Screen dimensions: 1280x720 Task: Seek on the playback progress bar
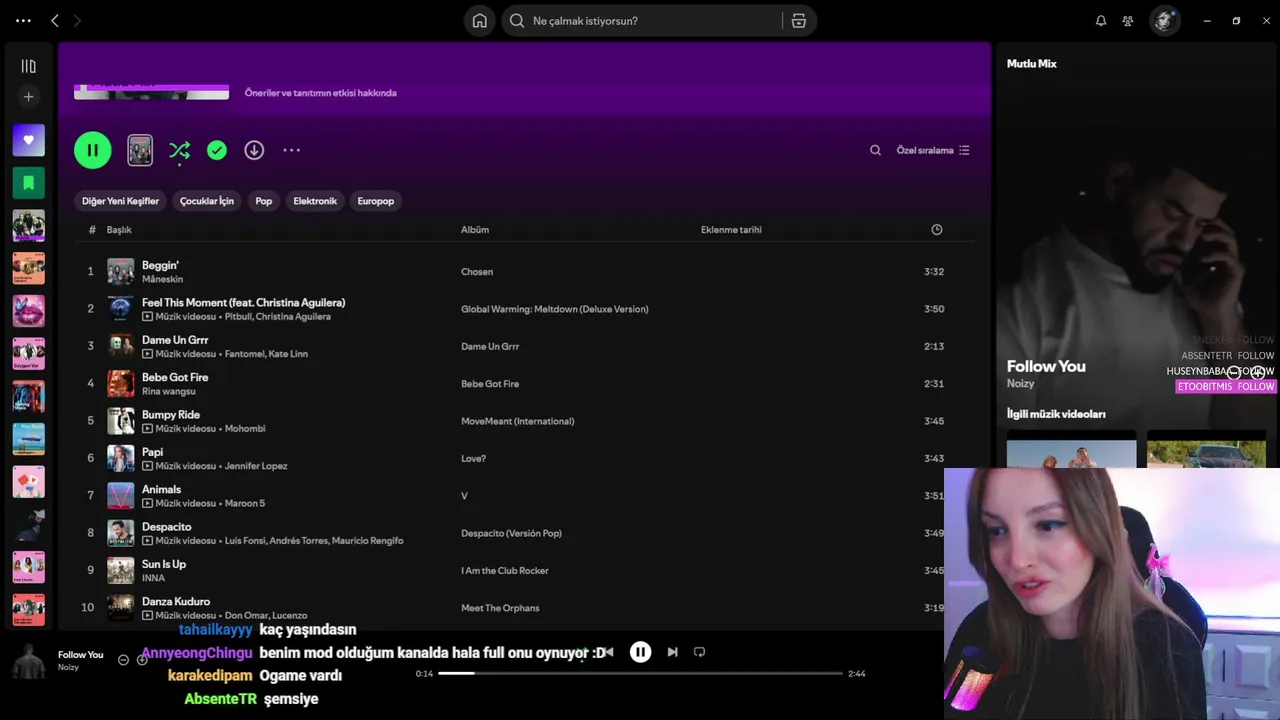pyautogui.click(x=640, y=673)
